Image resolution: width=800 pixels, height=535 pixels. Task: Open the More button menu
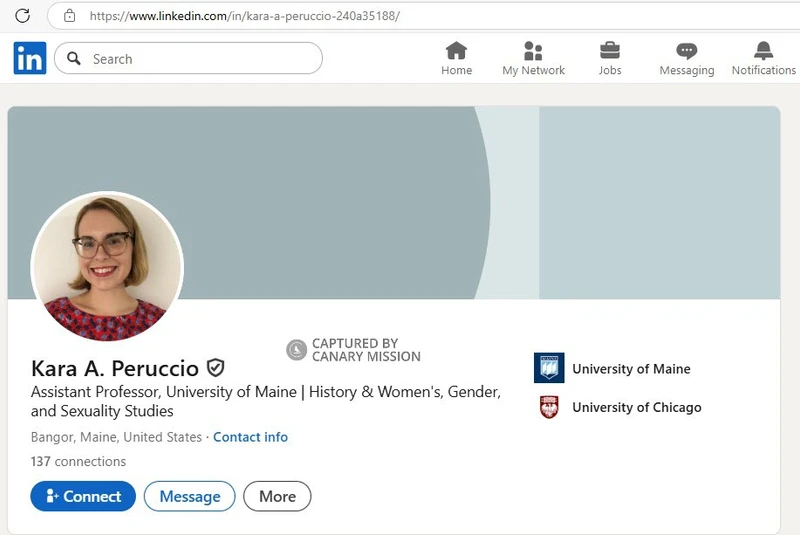coord(277,496)
